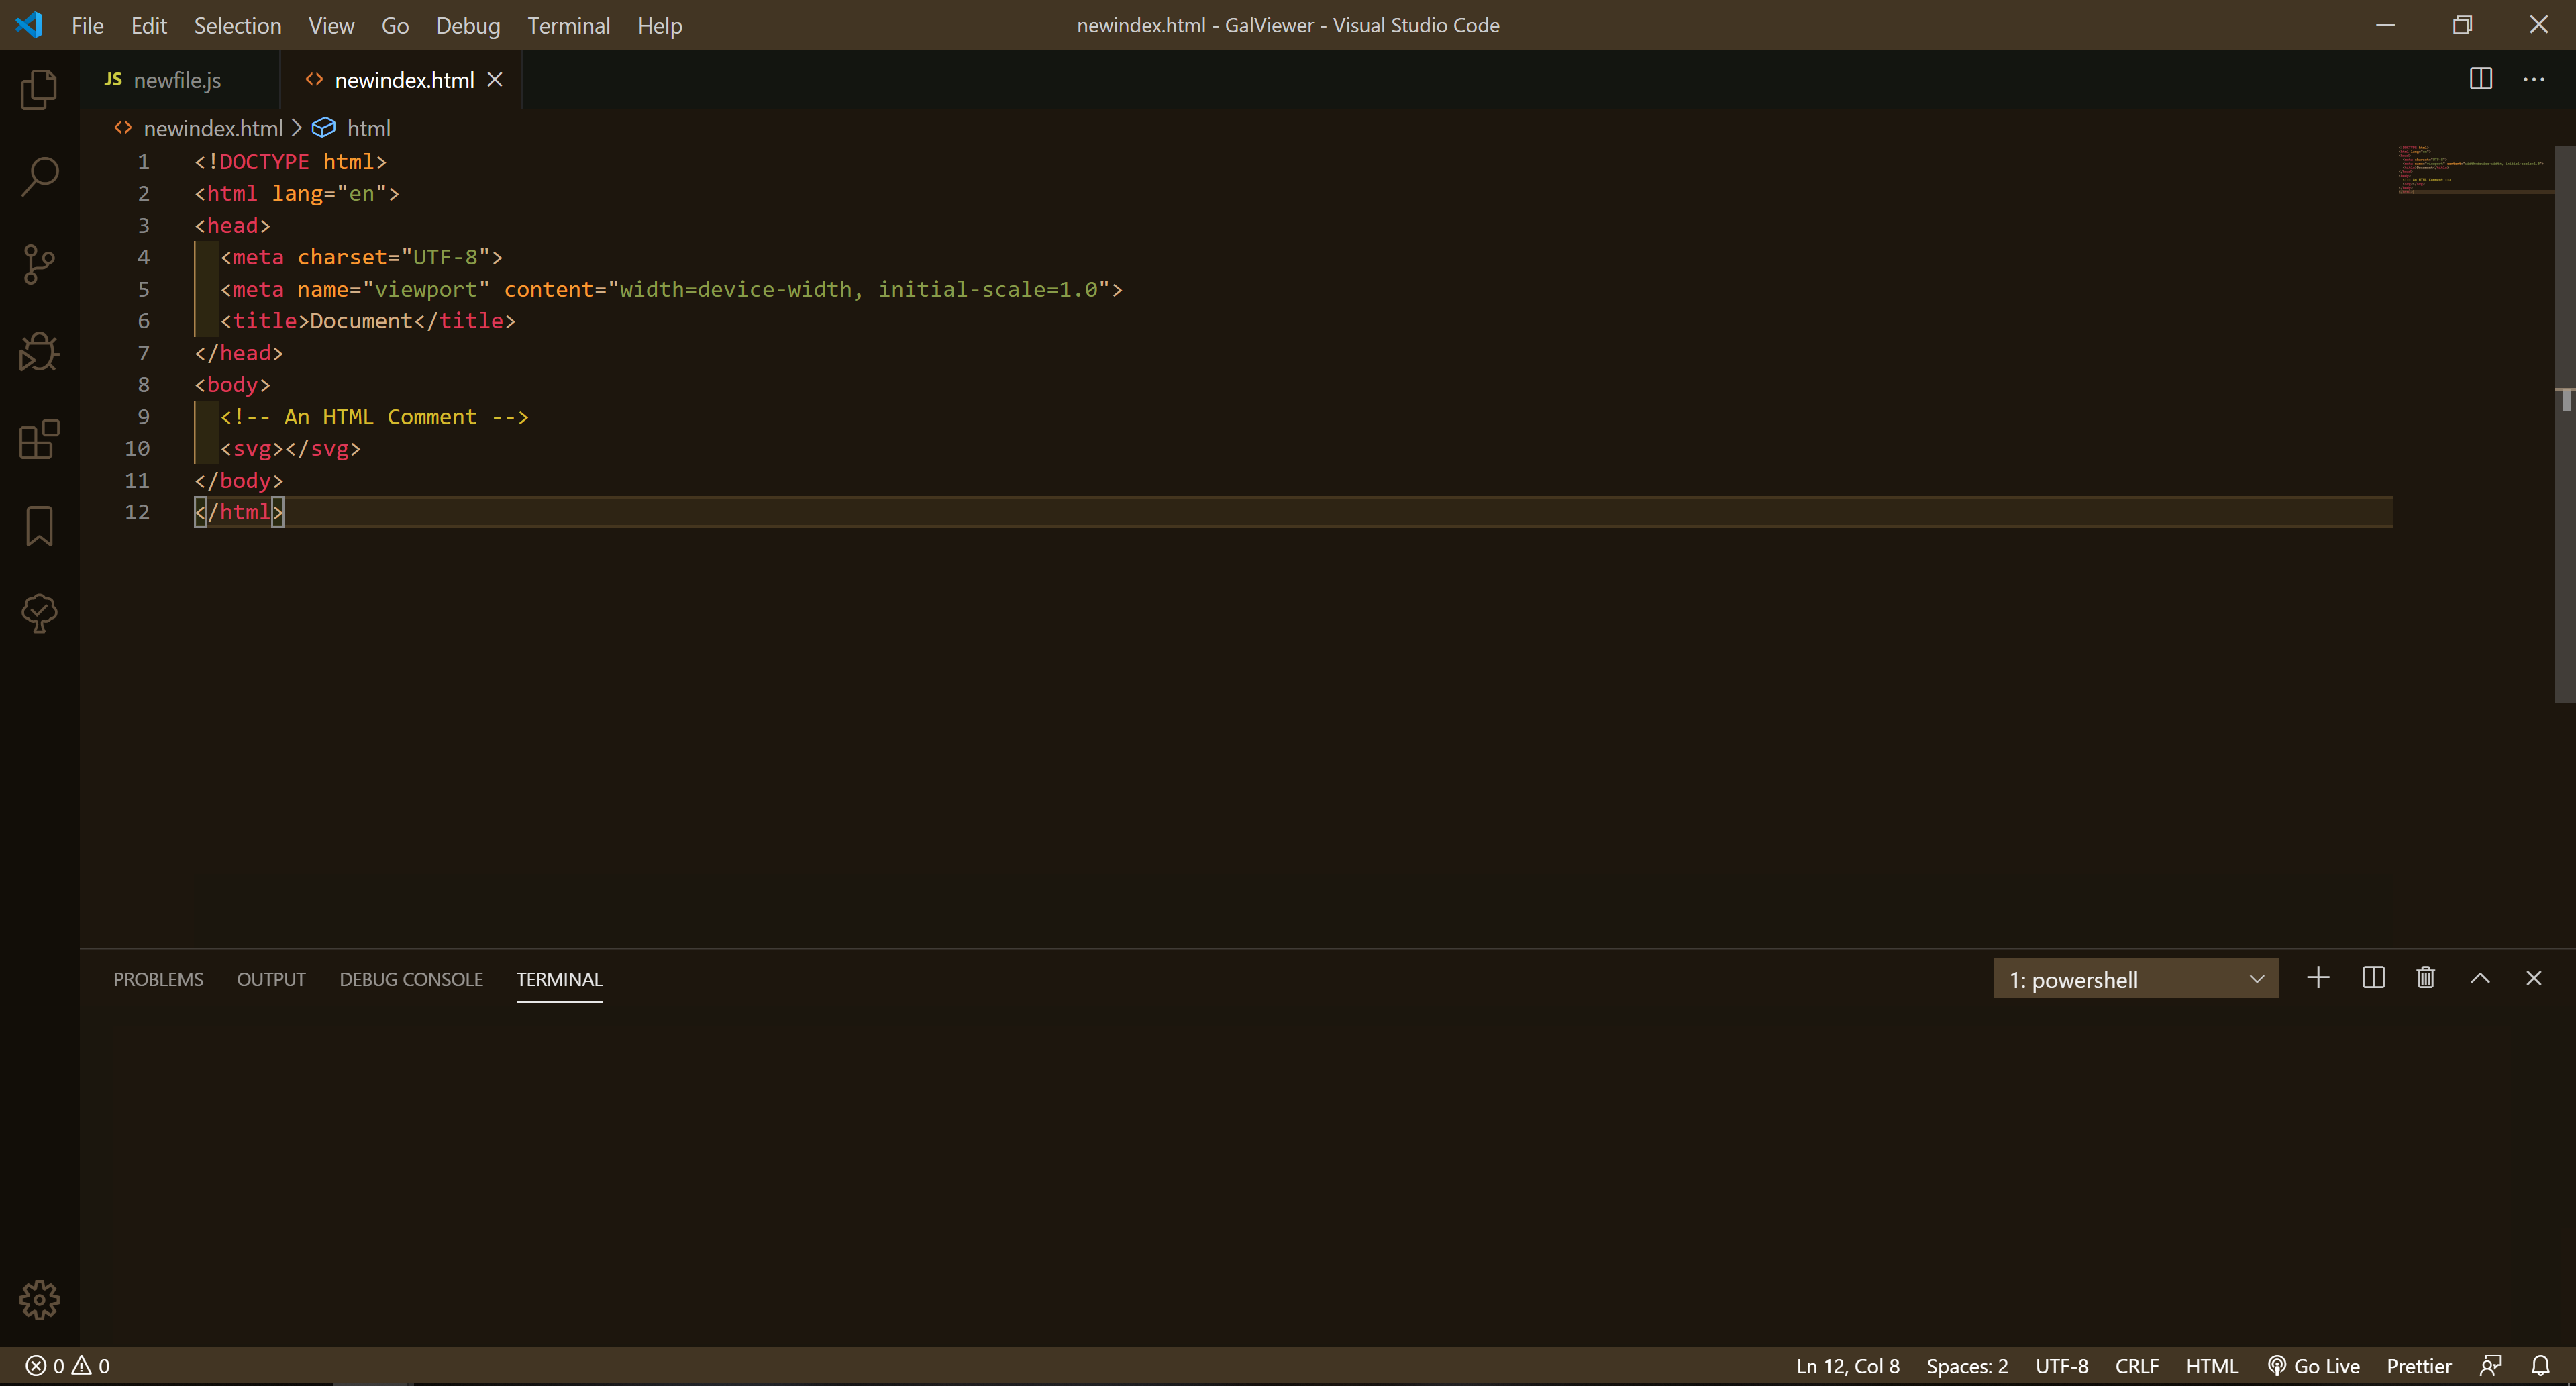Image resolution: width=2576 pixels, height=1386 pixels.
Task: Open the Search view in activity bar
Action: [39, 177]
